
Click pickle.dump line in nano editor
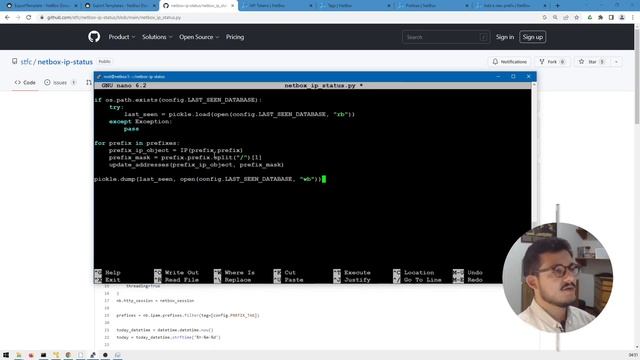point(208,179)
